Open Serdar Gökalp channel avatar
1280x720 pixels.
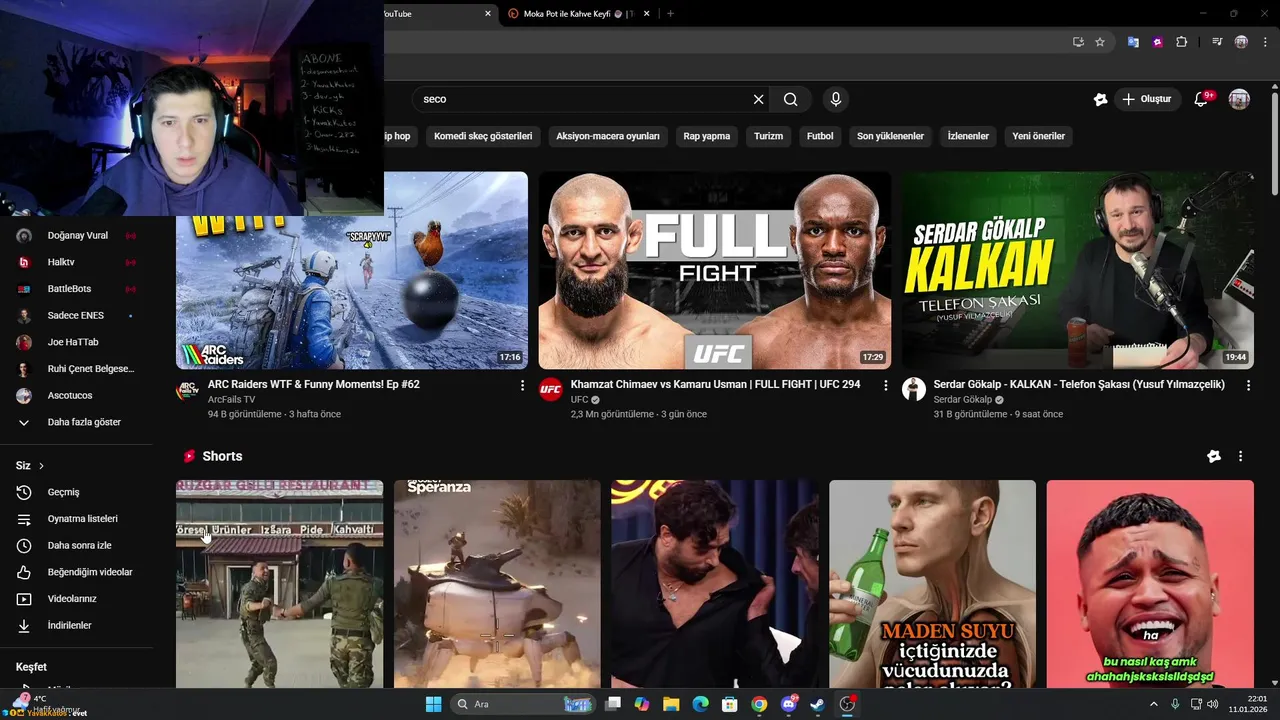(914, 390)
